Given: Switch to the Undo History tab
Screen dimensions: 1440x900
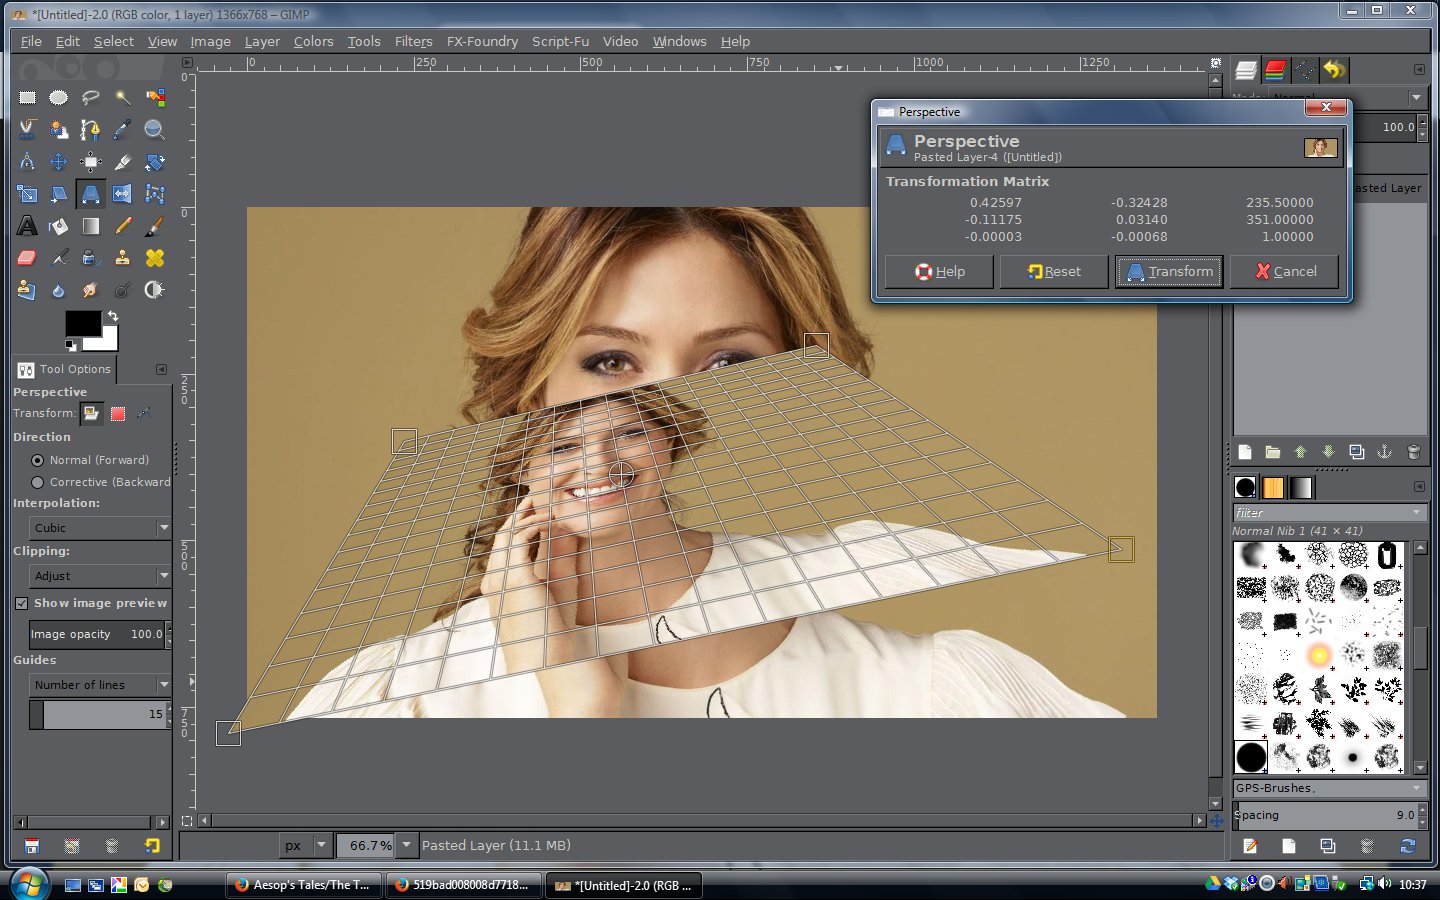Looking at the screenshot, I should (1334, 69).
